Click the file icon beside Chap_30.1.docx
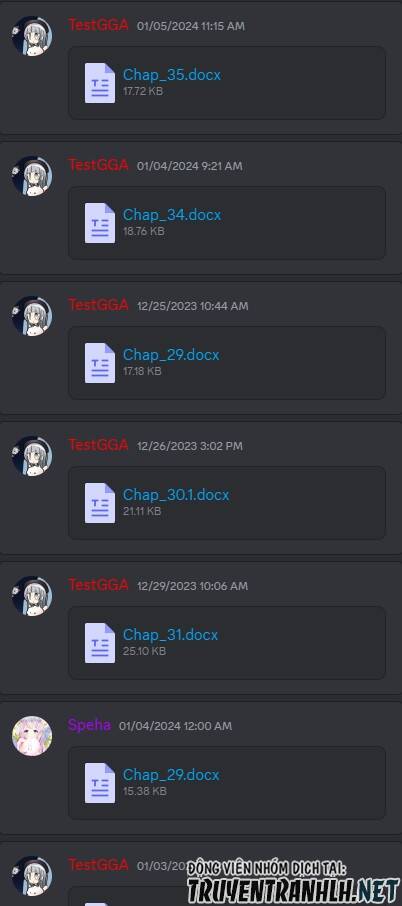The height and width of the screenshot is (906, 402). click(100, 503)
